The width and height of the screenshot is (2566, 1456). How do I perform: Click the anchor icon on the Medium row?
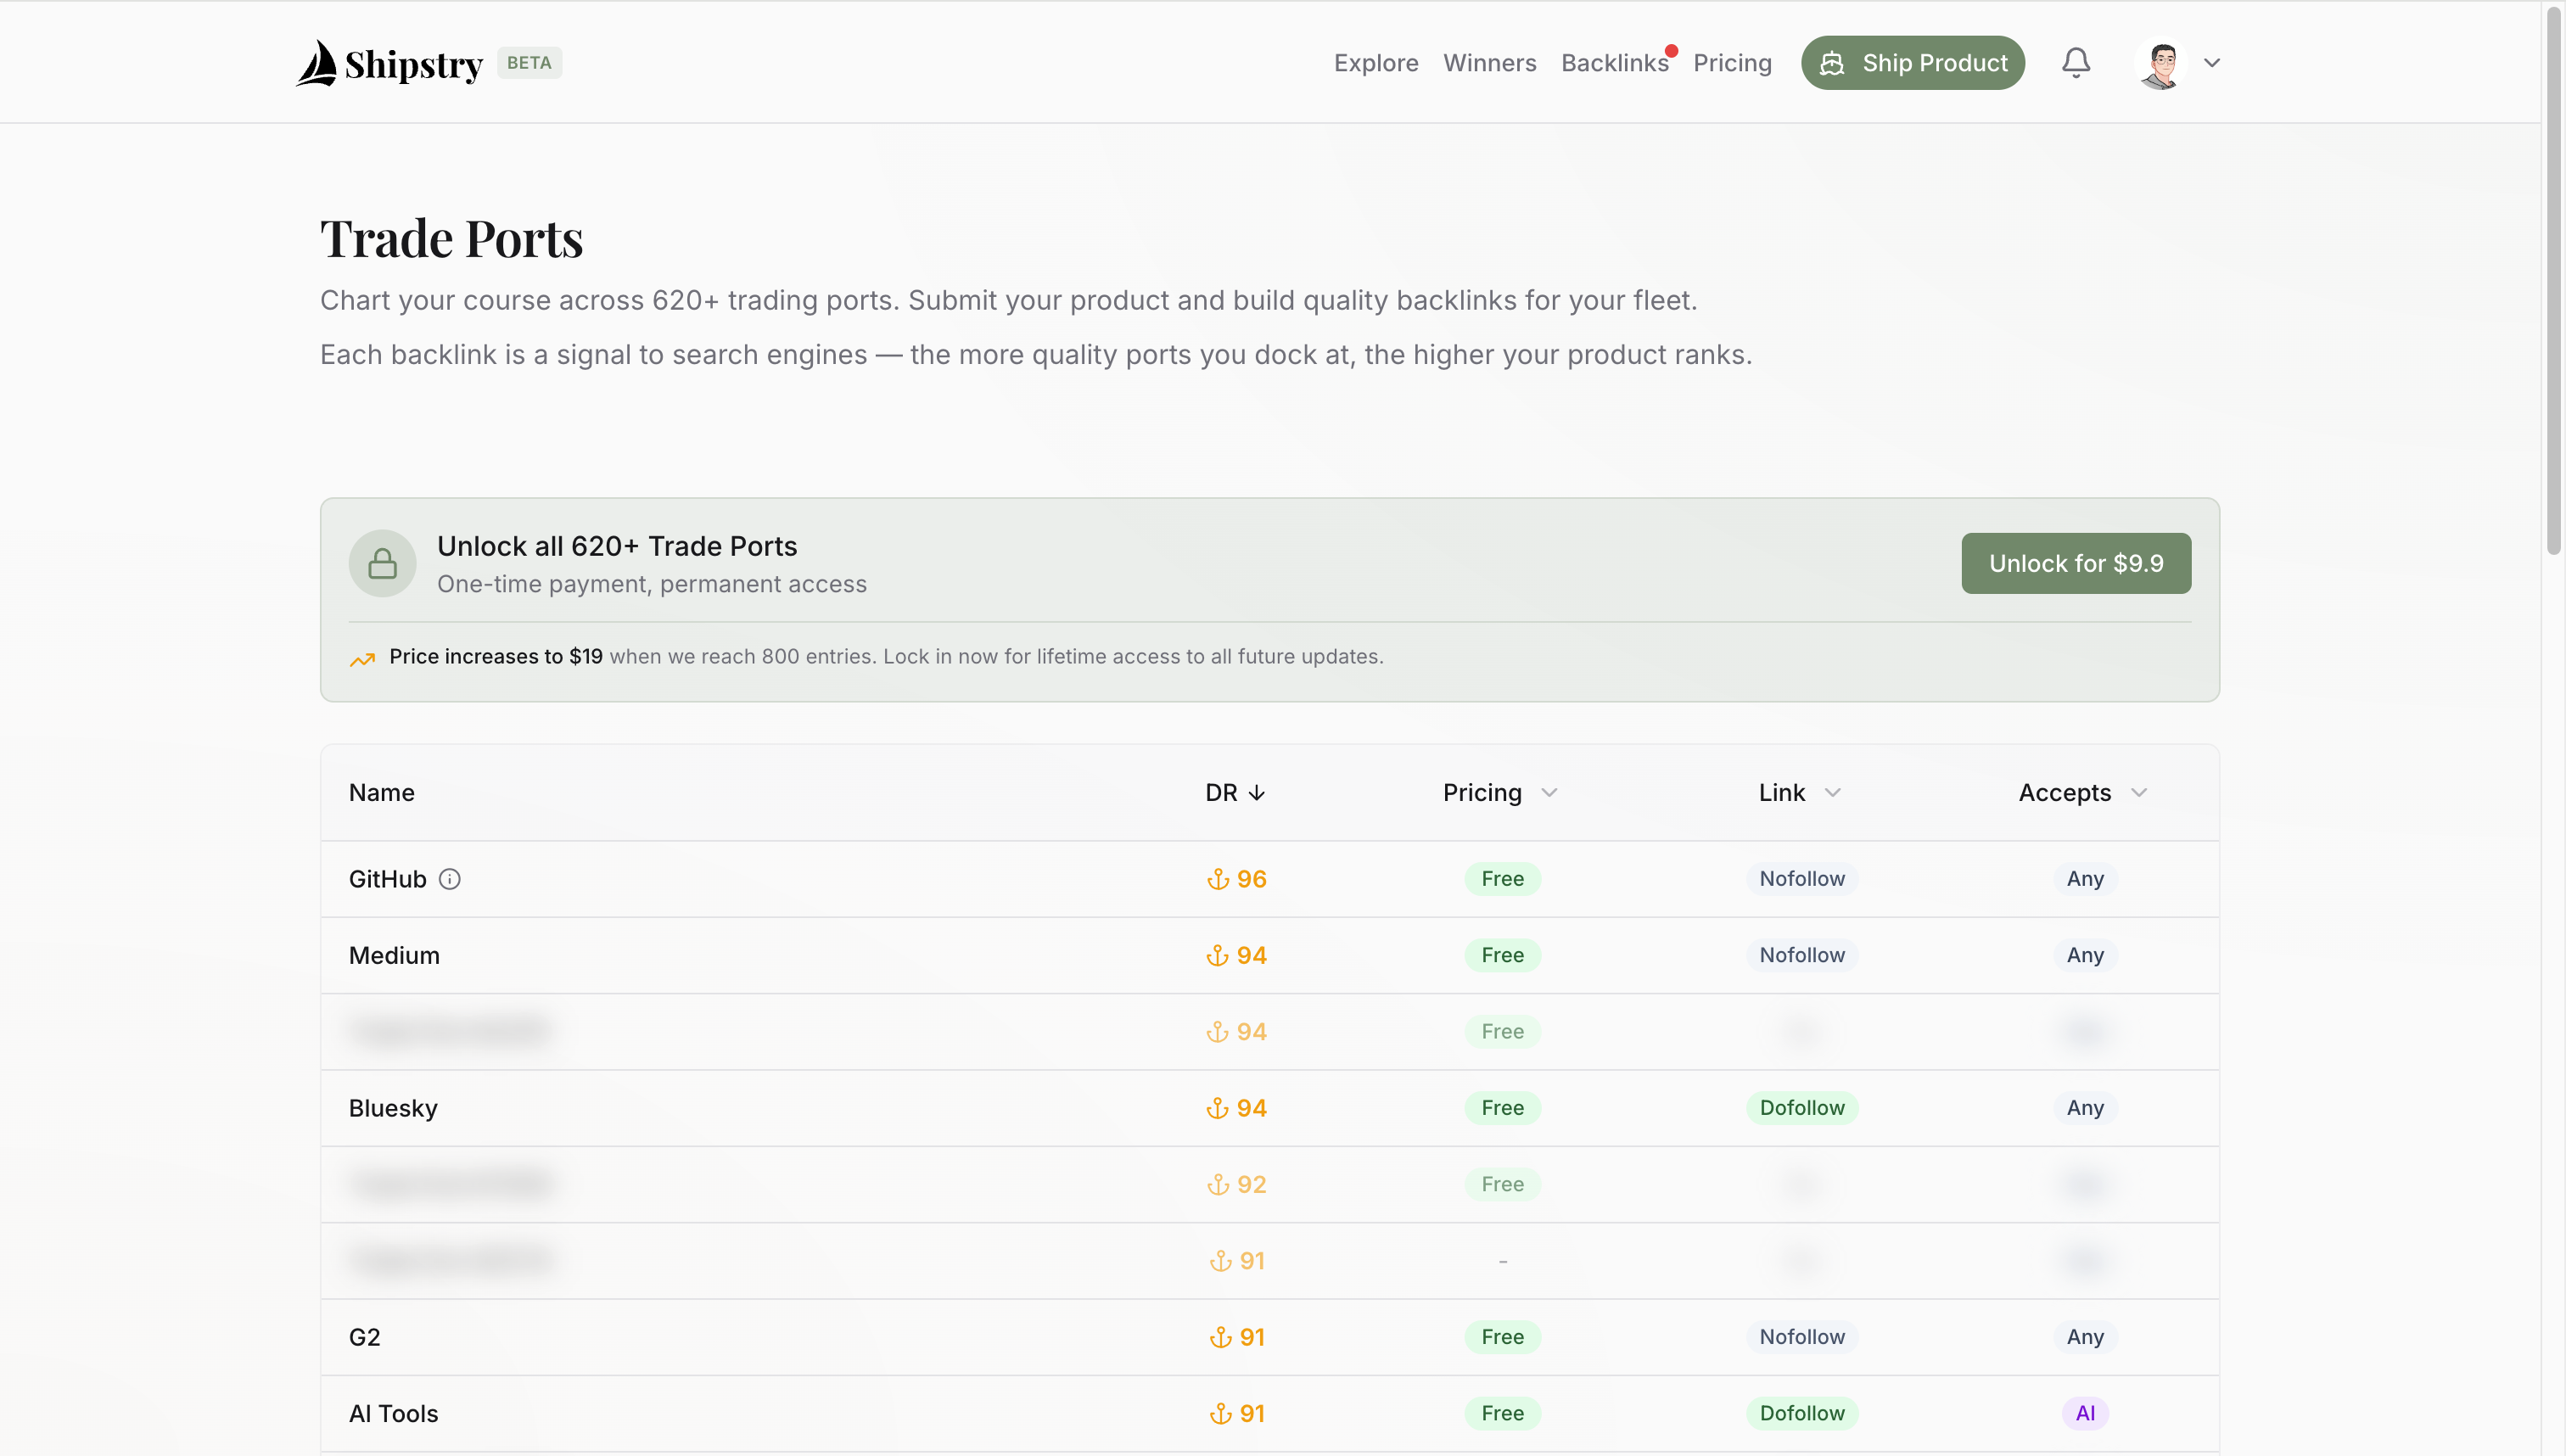tap(1217, 955)
